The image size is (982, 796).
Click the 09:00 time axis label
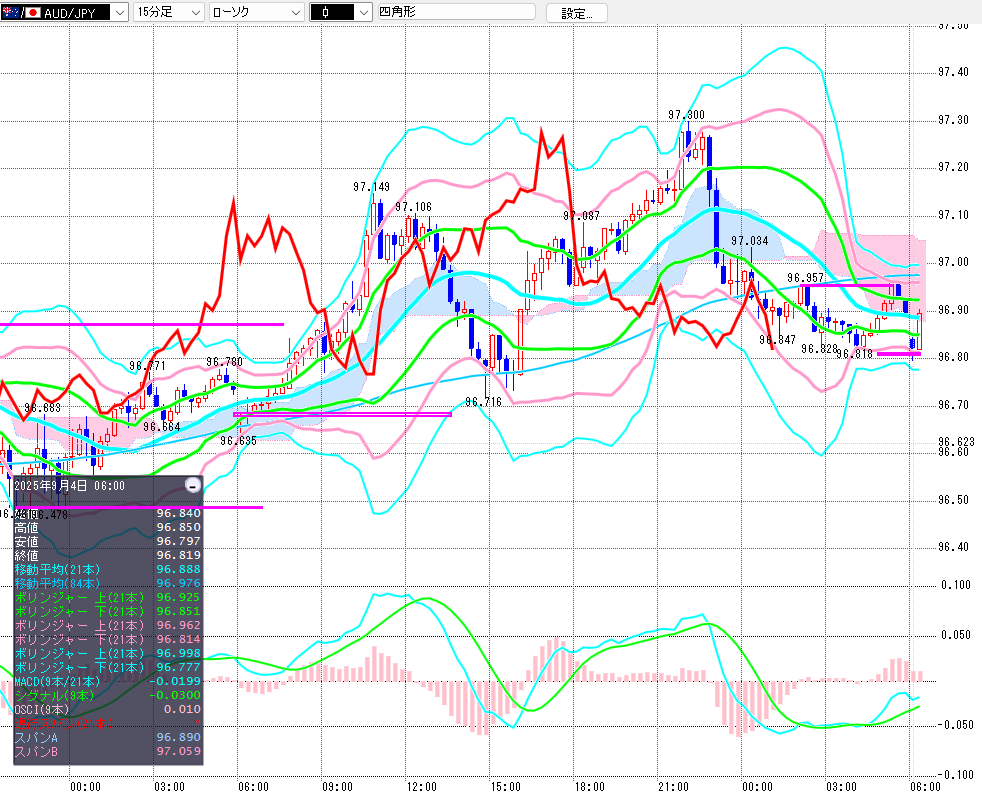(x=338, y=787)
